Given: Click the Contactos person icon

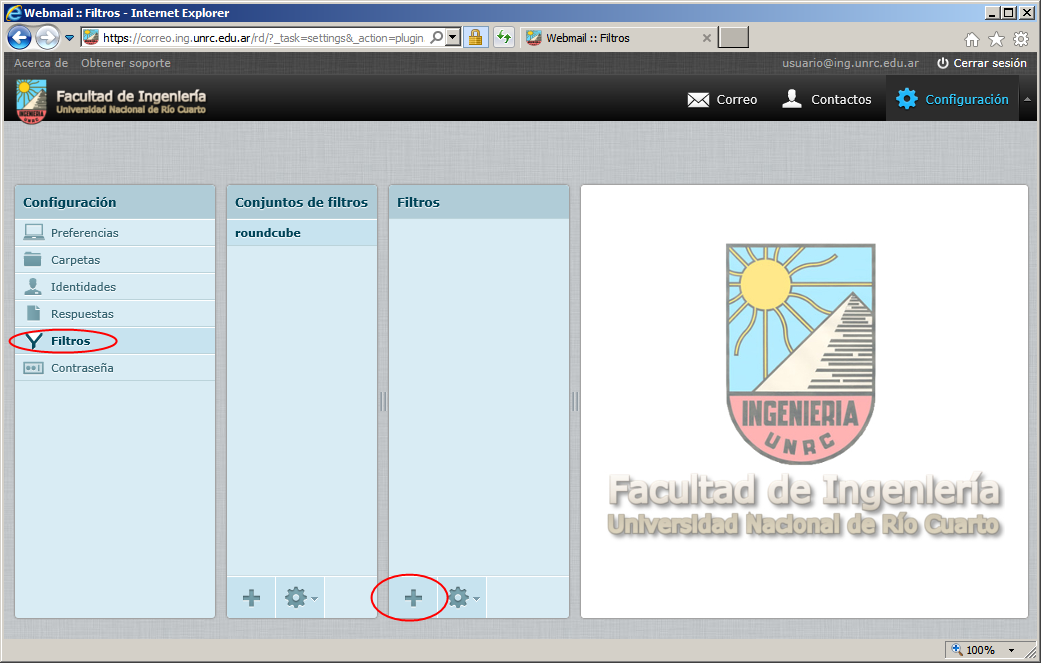Looking at the screenshot, I should pos(792,99).
